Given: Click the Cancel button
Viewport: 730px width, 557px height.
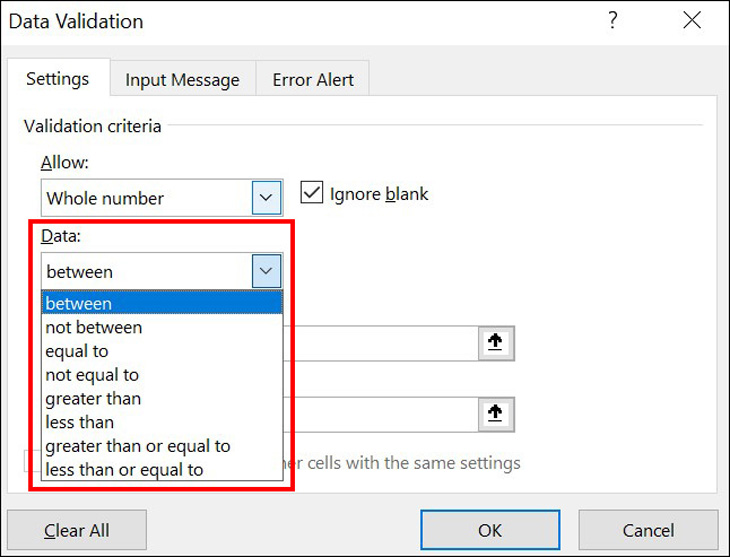Looking at the screenshot, I should pos(648,530).
